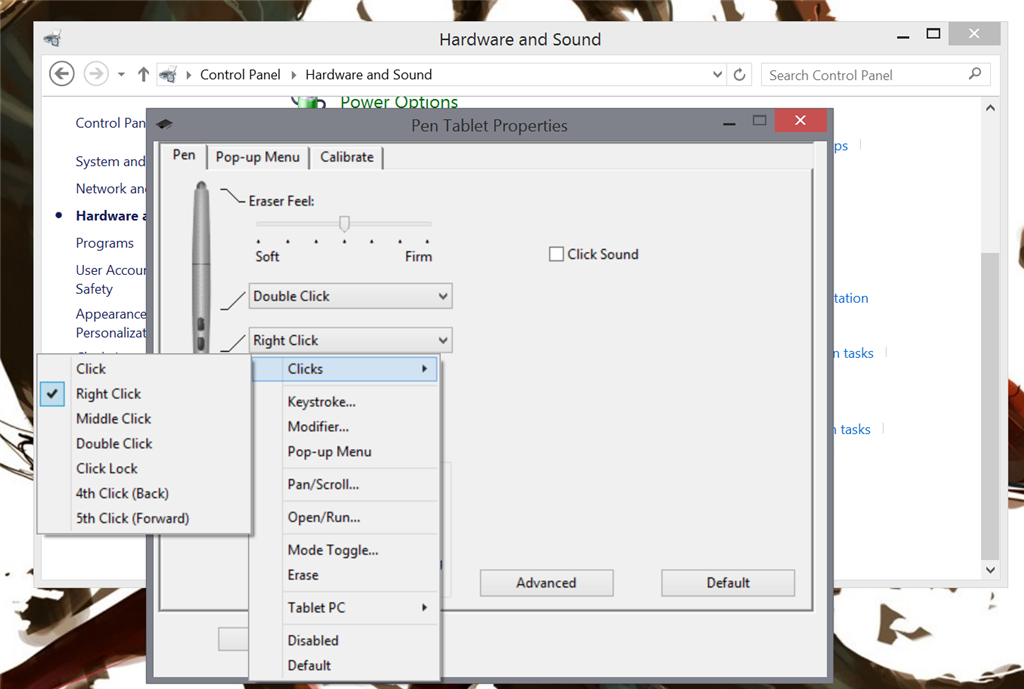Image resolution: width=1024 pixels, height=689 pixels.
Task: Expand the Tablet PC submenu
Action: tap(344, 607)
